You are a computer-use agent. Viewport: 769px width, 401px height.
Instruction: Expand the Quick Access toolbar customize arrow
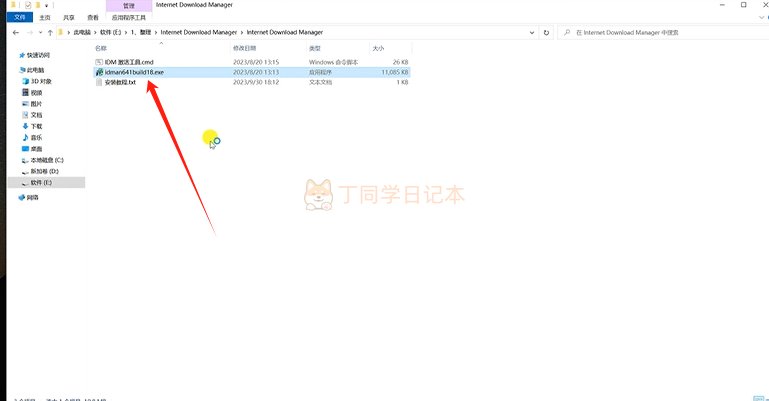pyautogui.click(x=47, y=5)
